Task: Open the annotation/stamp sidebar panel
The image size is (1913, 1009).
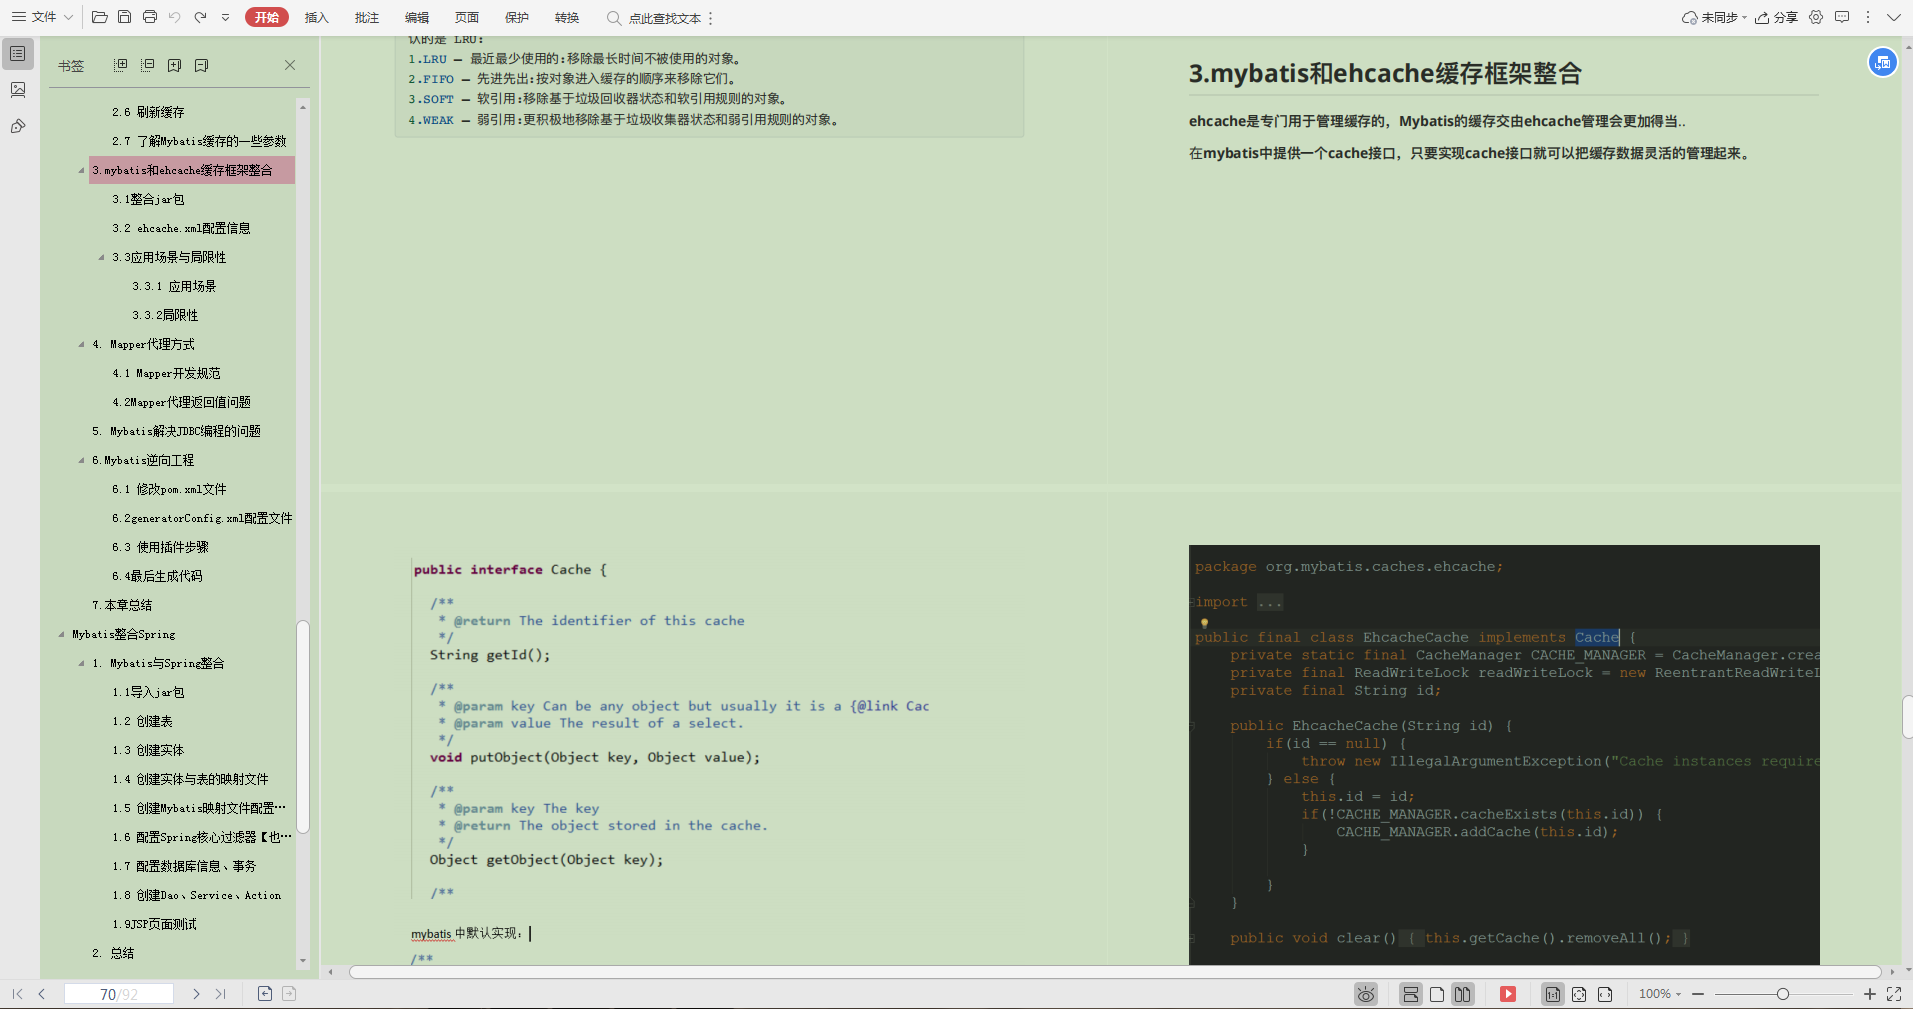Action: 18,126
